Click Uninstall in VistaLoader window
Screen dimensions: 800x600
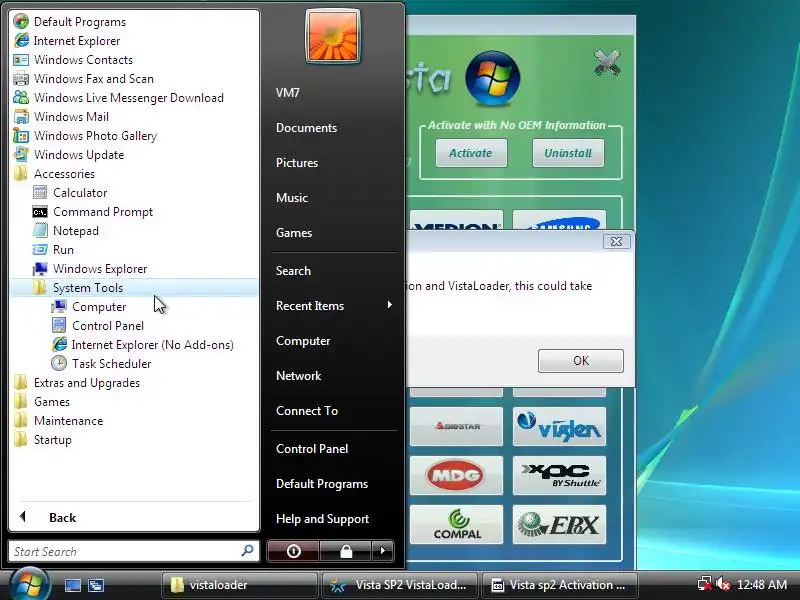(568, 153)
